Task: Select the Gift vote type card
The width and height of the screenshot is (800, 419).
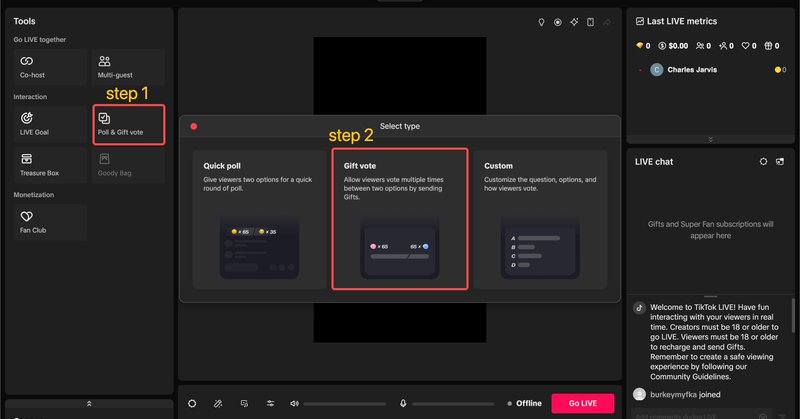Action: pos(399,219)
